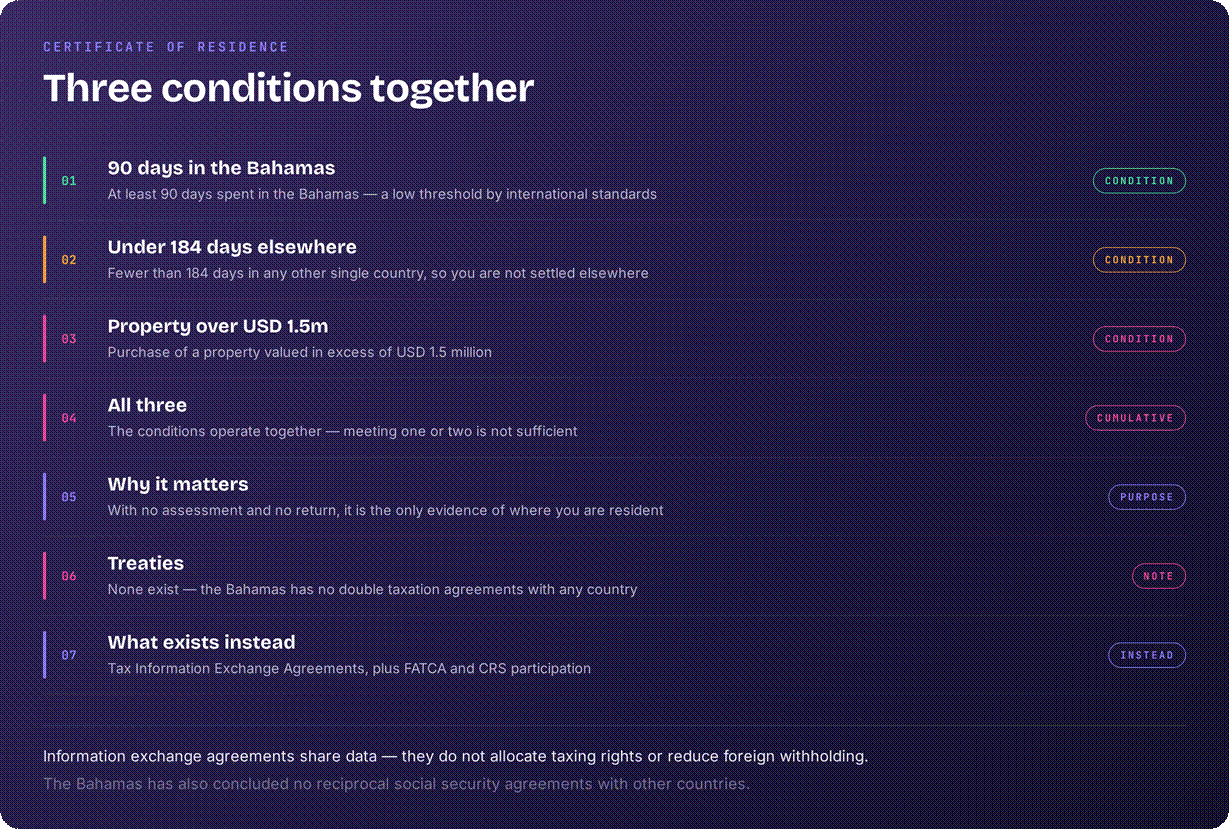Viewport: 1229px width, 829px height.
Task: Open the 'Treaties' row title
Action: (146, 563)
